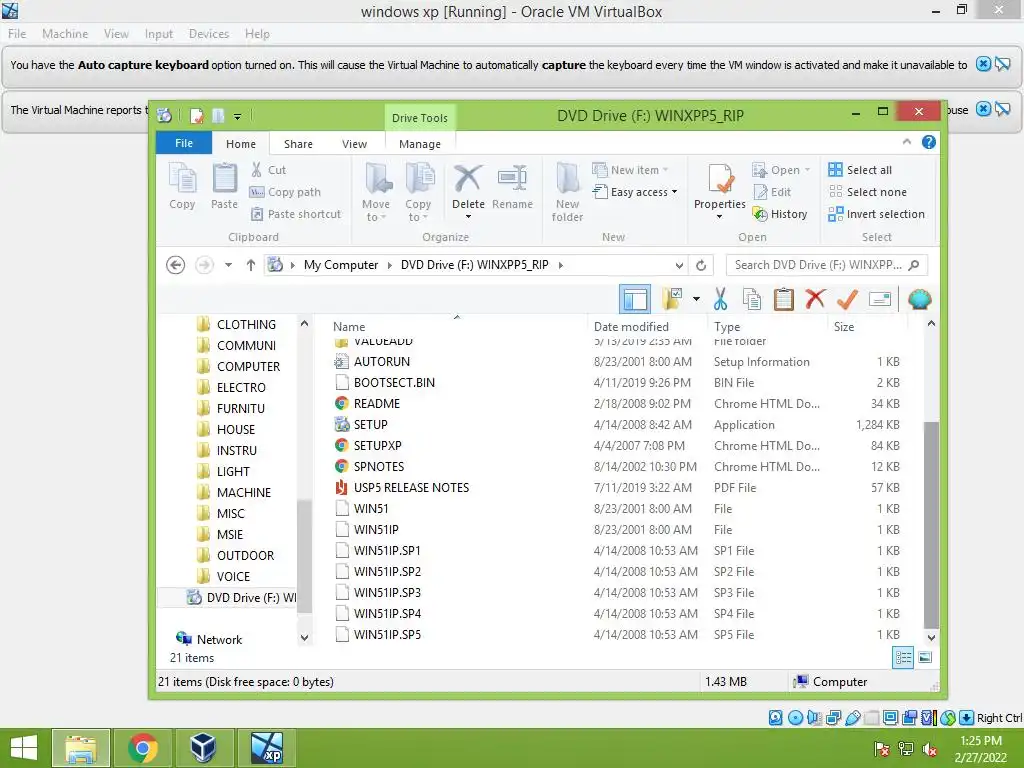Toggle the preview pane layout icon
The width and height of the screenshot is (1024, 768).
(x=635, y=300)
